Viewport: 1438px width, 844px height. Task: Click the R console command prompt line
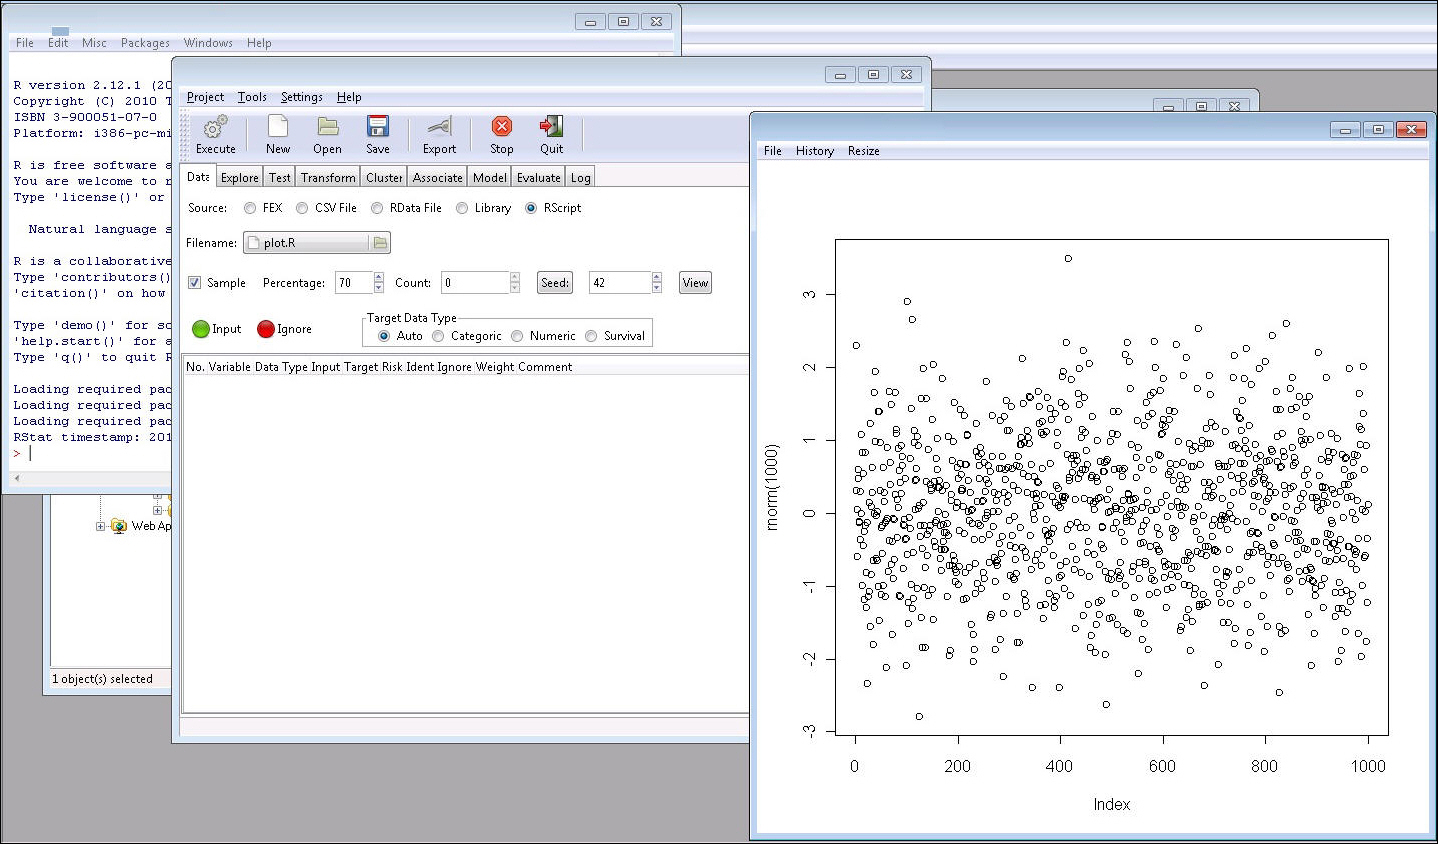pos(91,453)
